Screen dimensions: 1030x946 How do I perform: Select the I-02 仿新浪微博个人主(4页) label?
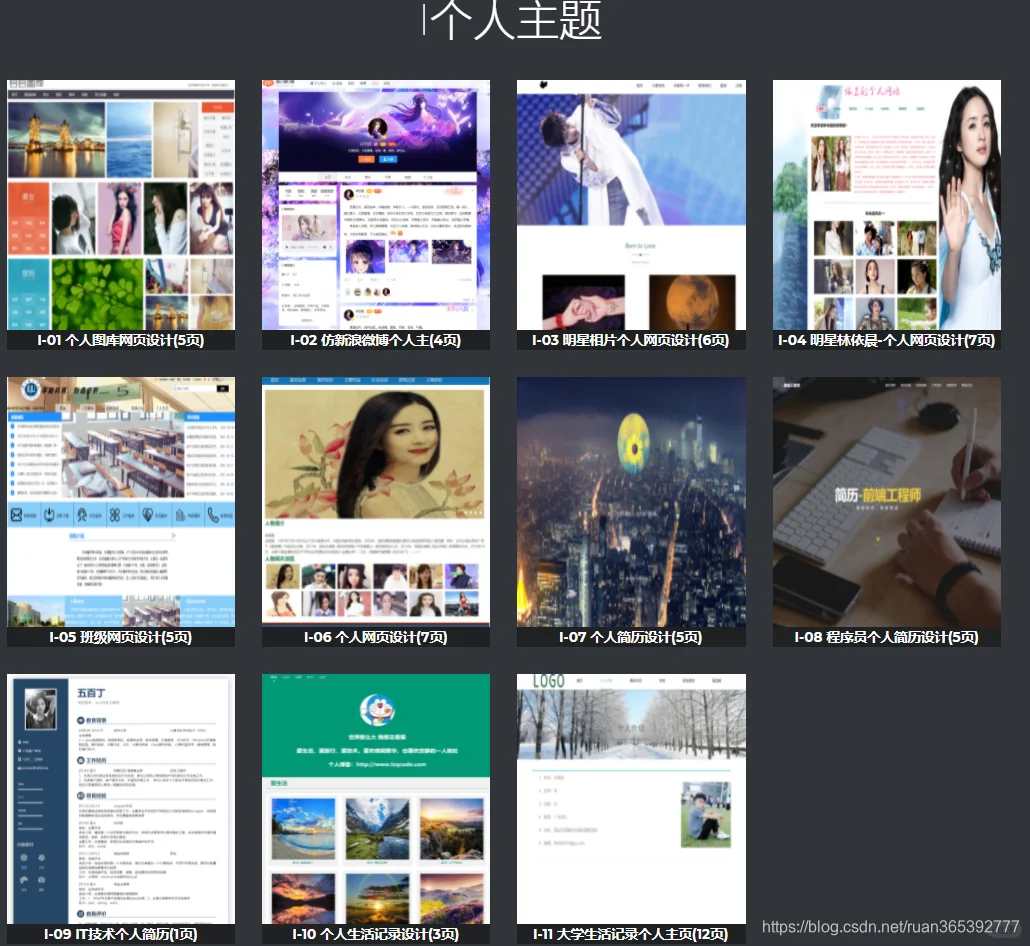375,340
